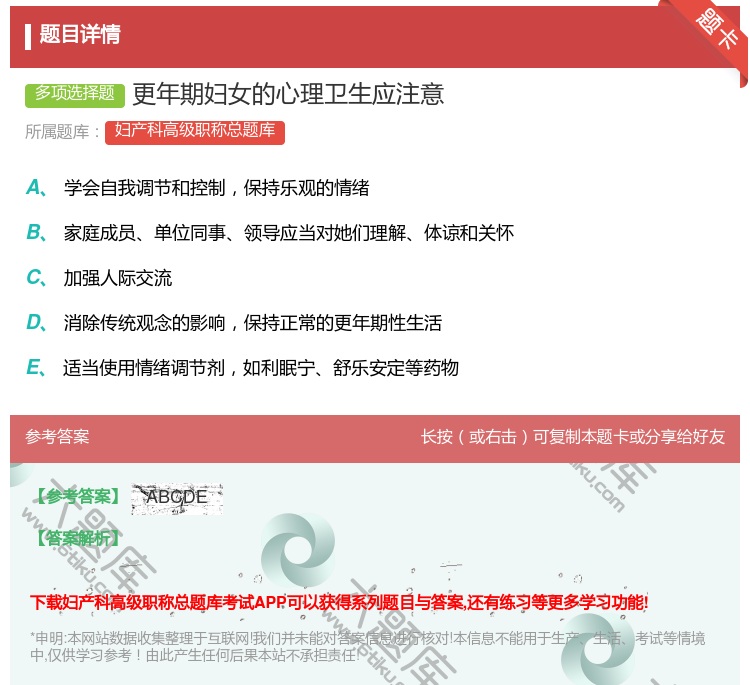The image size is (750, 685).
Task: Select option A 学会自我调节和控制
Action: [x=217, y=188]
